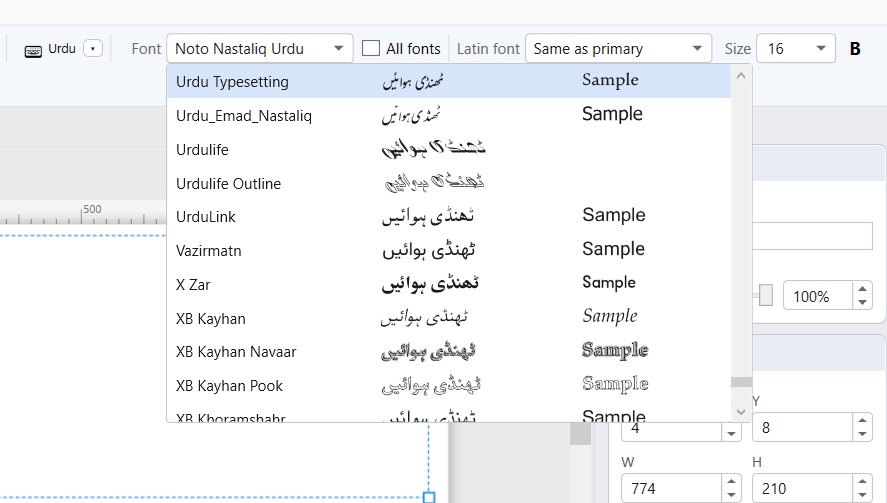Select the X Zar font
This screenshot has width=887, height=503.
coord(449,285)
